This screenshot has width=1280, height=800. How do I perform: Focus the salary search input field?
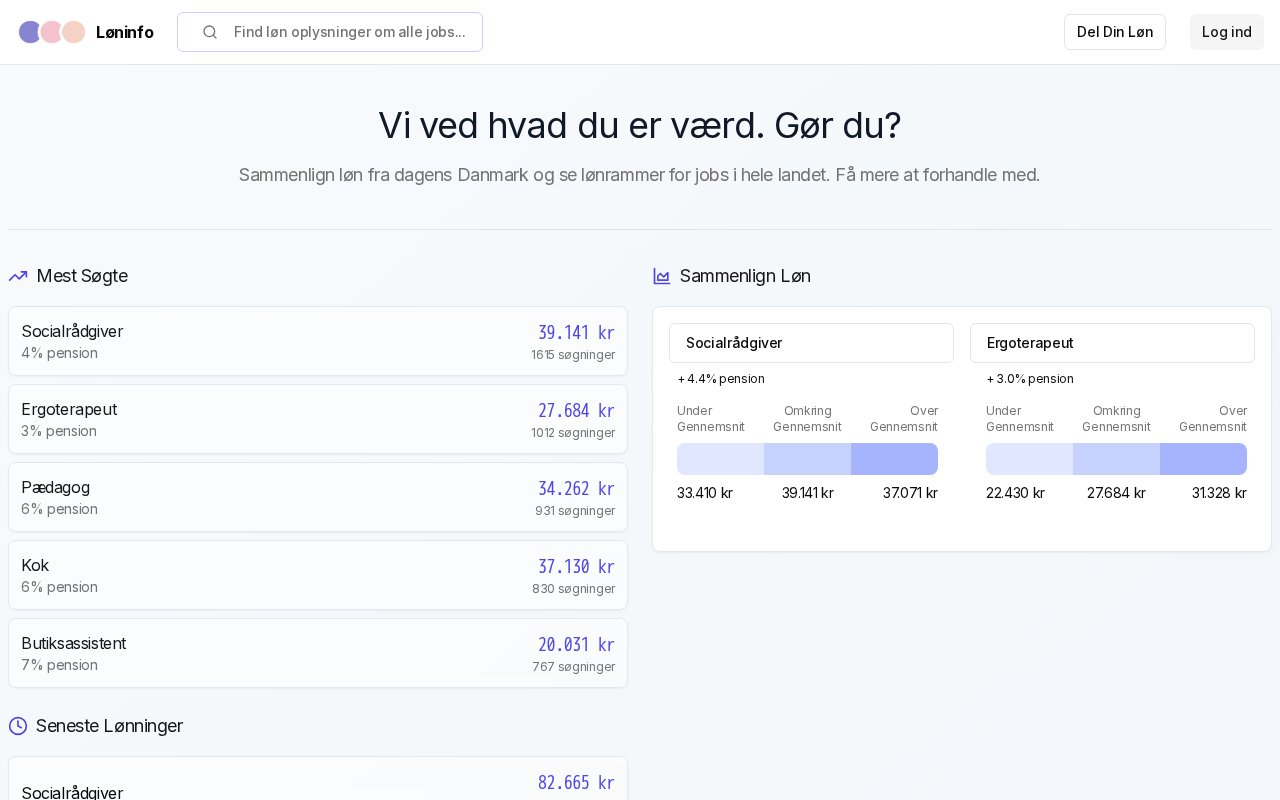click(x=349, y=32)
